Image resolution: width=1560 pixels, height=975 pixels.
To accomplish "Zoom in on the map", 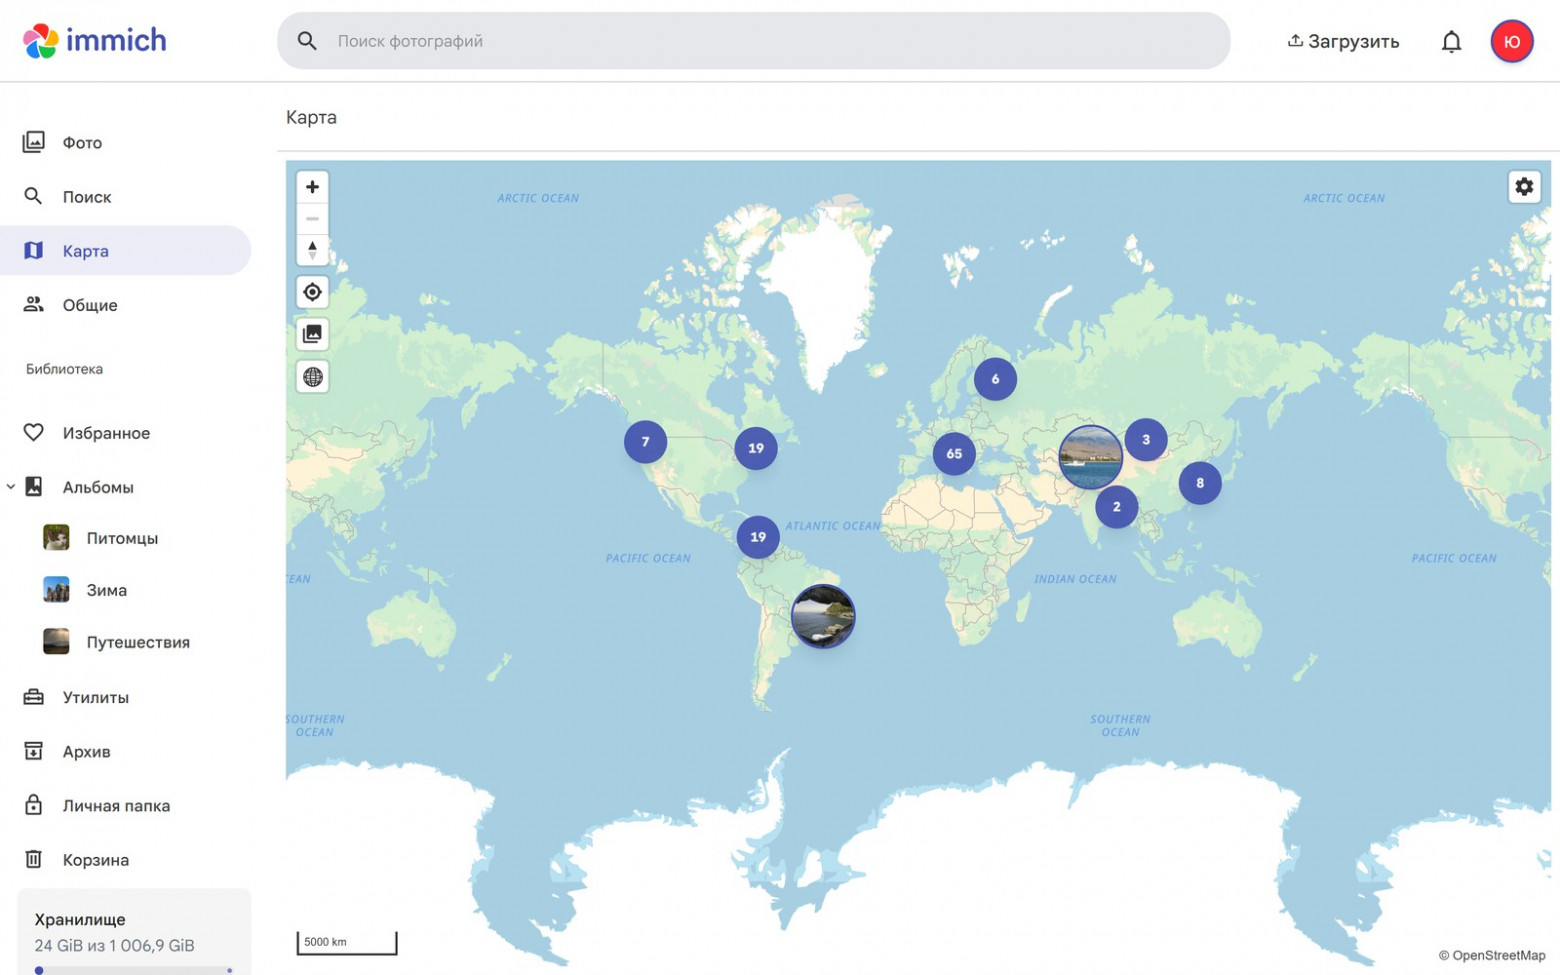I will tap(313, 187).
